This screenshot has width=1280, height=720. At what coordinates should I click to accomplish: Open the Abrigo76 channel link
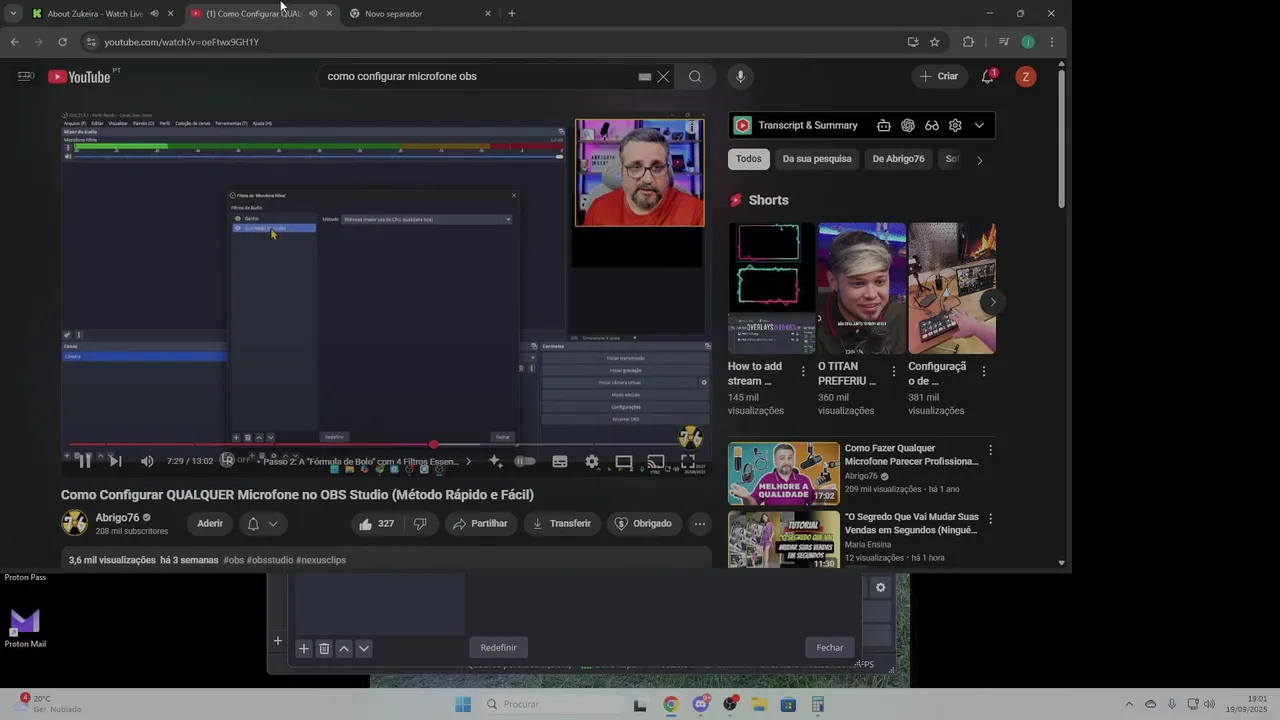pyautogui.click(x=117, y=518)
